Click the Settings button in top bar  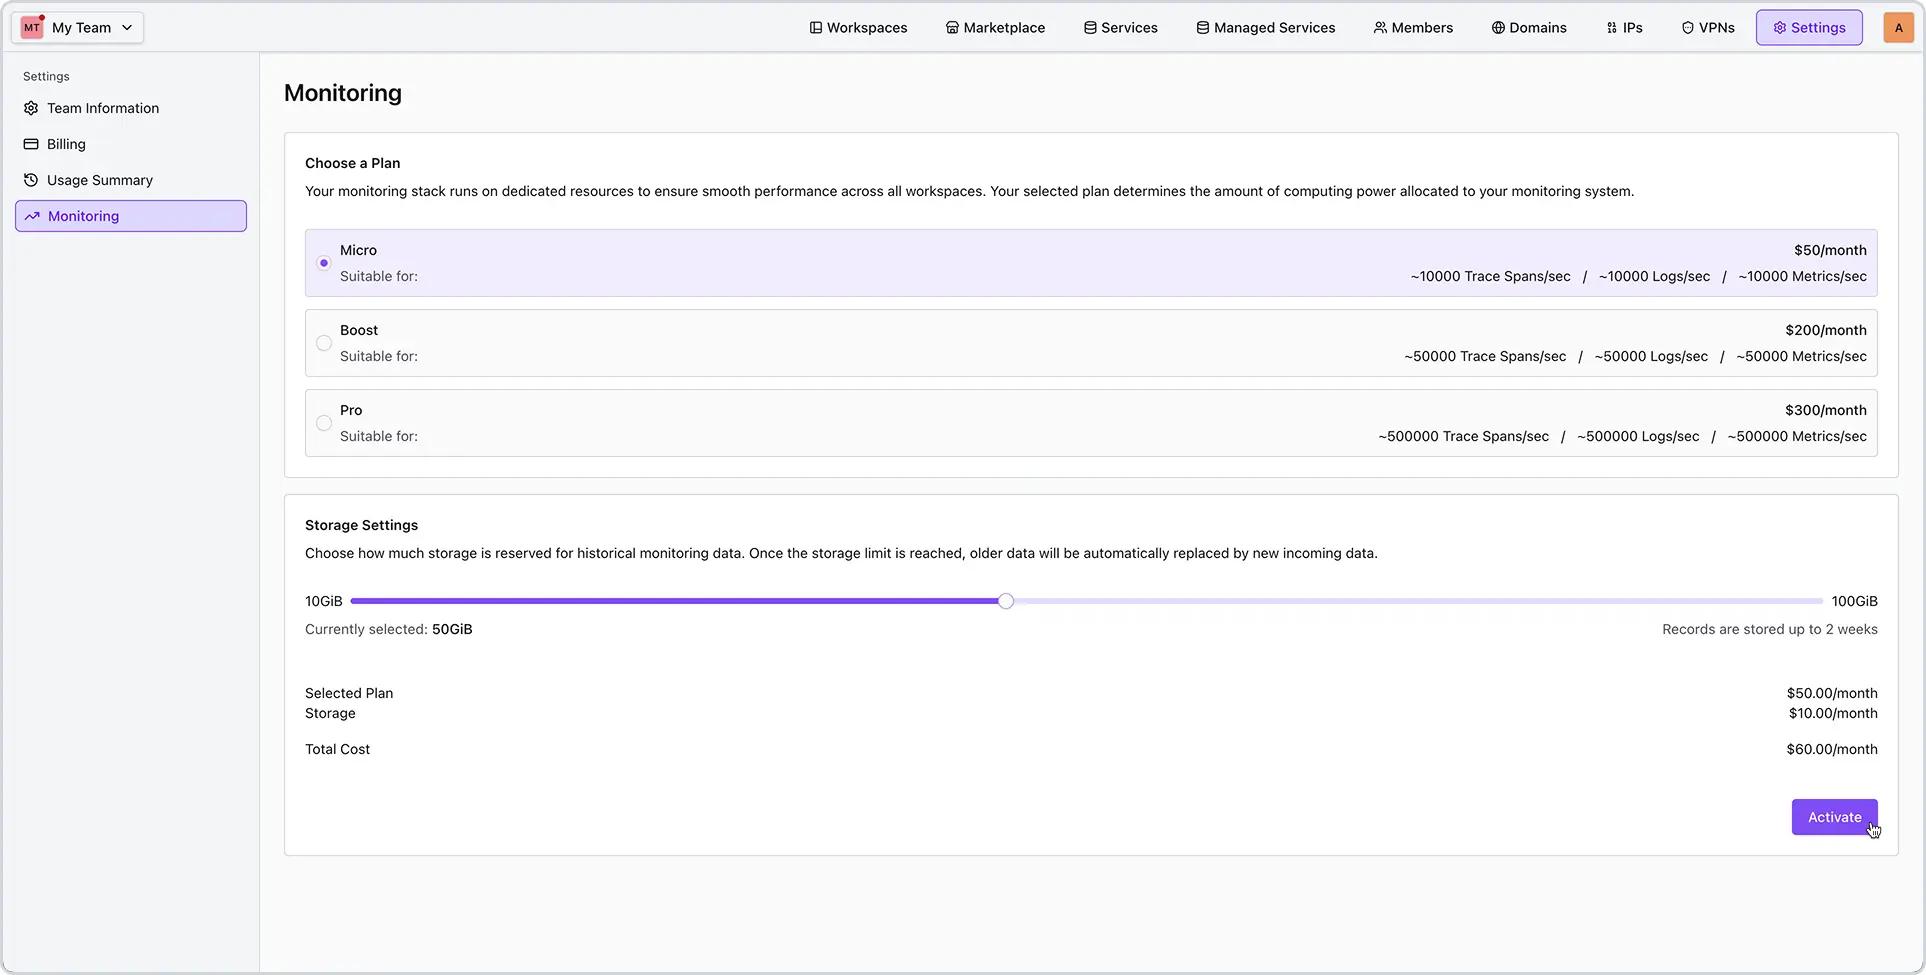point(1808,27)
